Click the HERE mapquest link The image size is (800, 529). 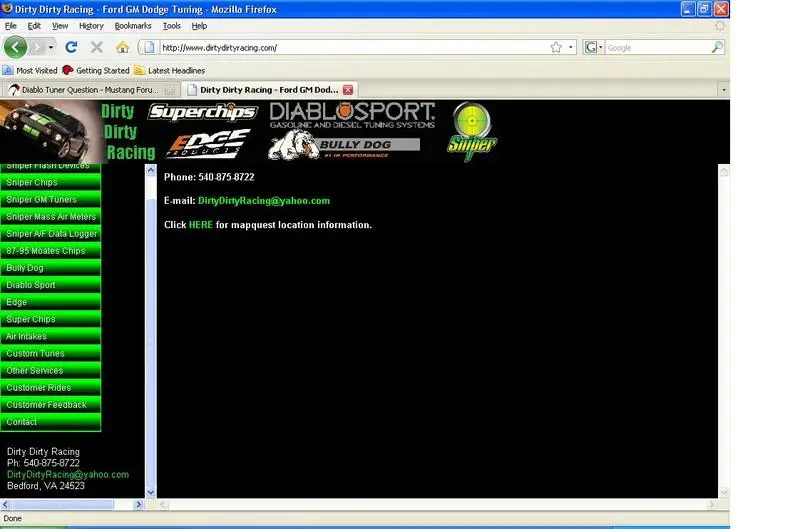click(201, 225)
